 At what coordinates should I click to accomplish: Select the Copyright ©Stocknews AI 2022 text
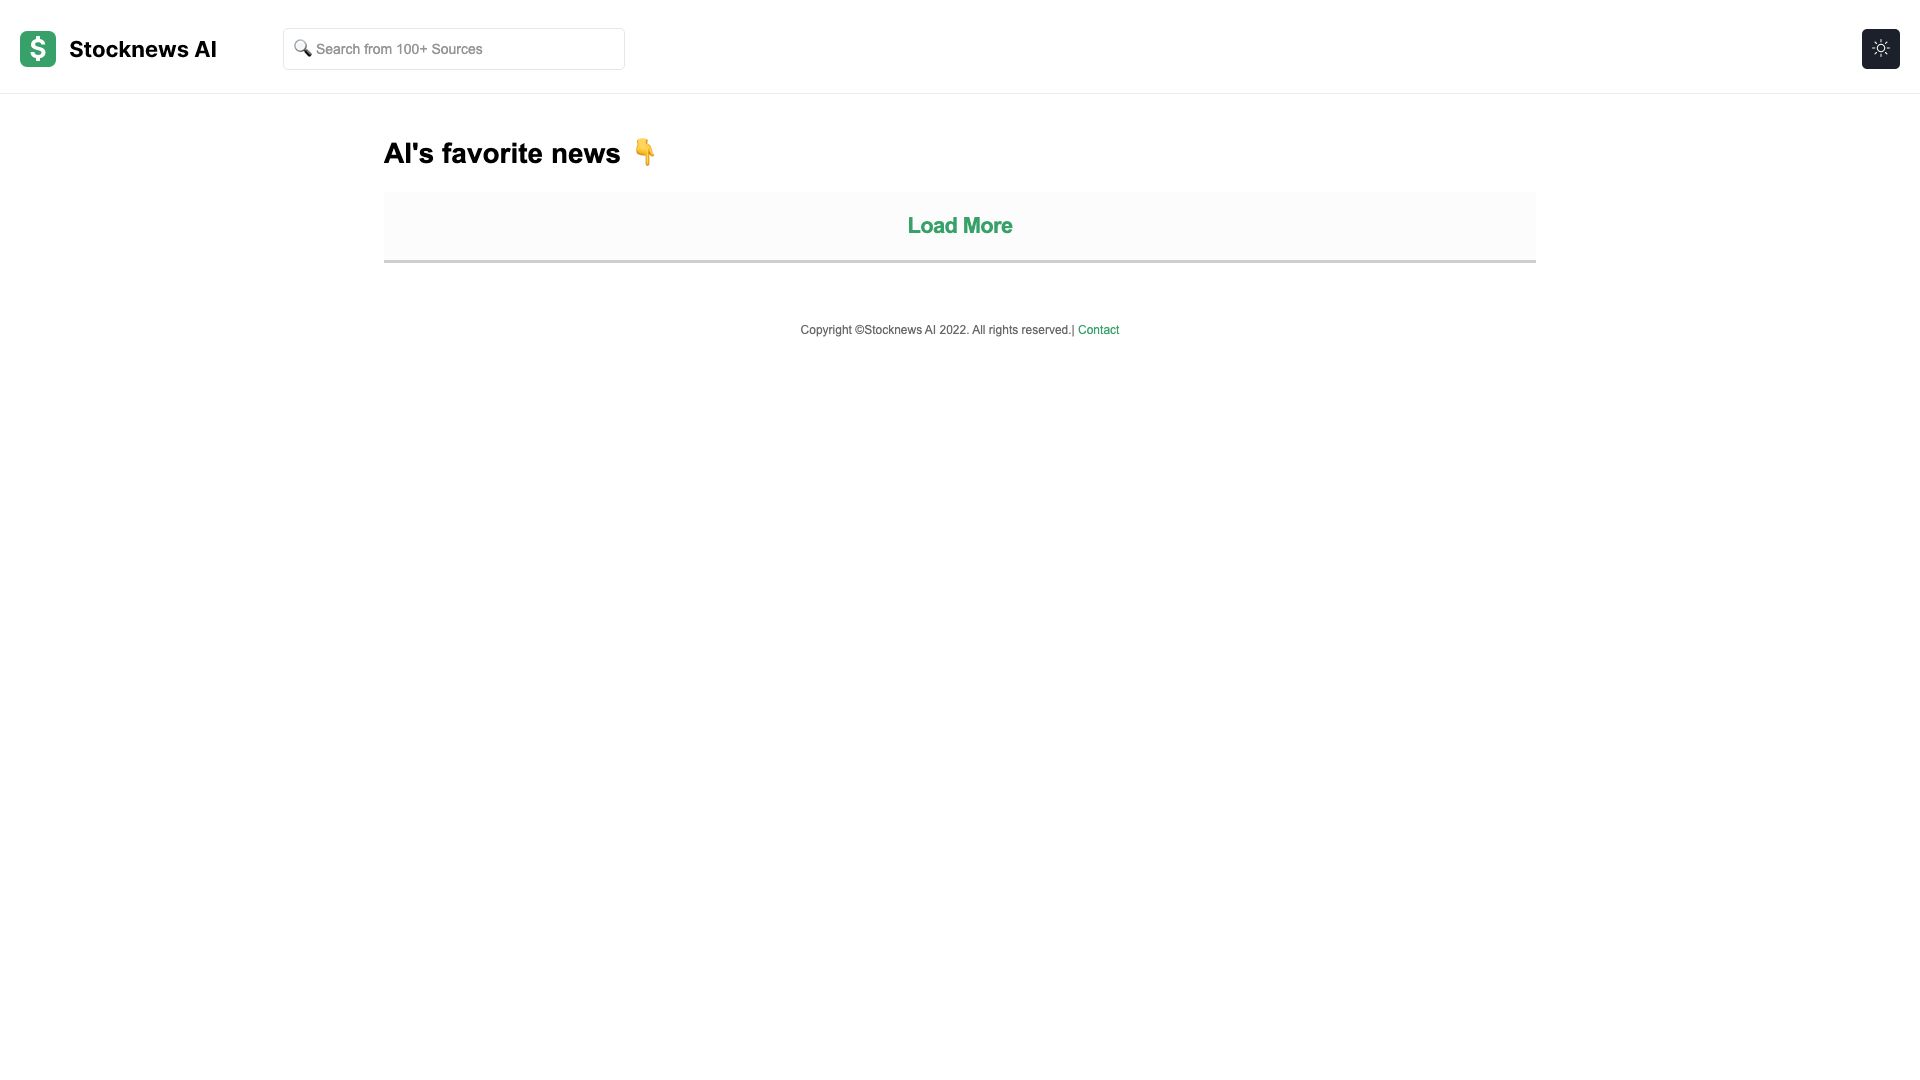pos(884,330)
